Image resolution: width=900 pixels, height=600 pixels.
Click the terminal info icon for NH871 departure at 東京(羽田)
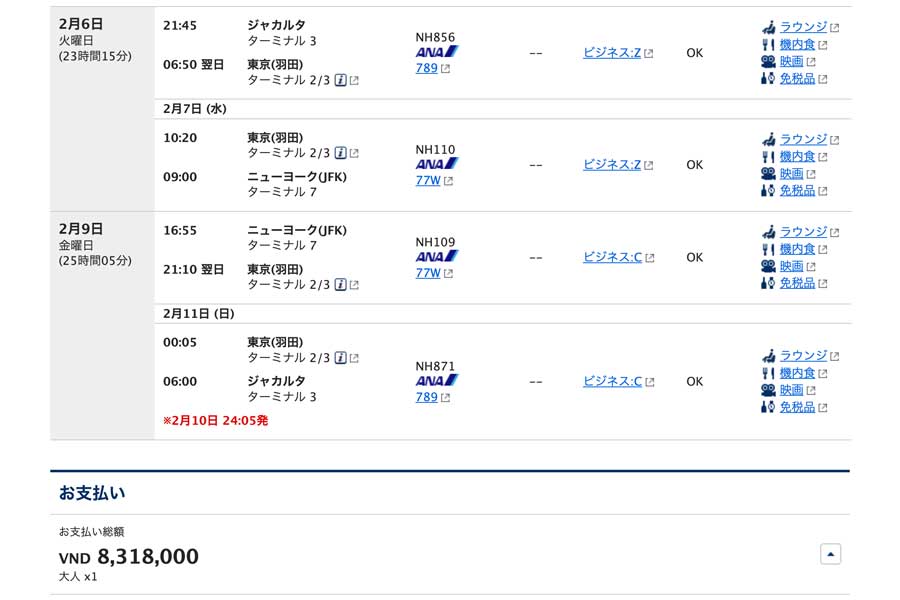[x=340, y=358]
